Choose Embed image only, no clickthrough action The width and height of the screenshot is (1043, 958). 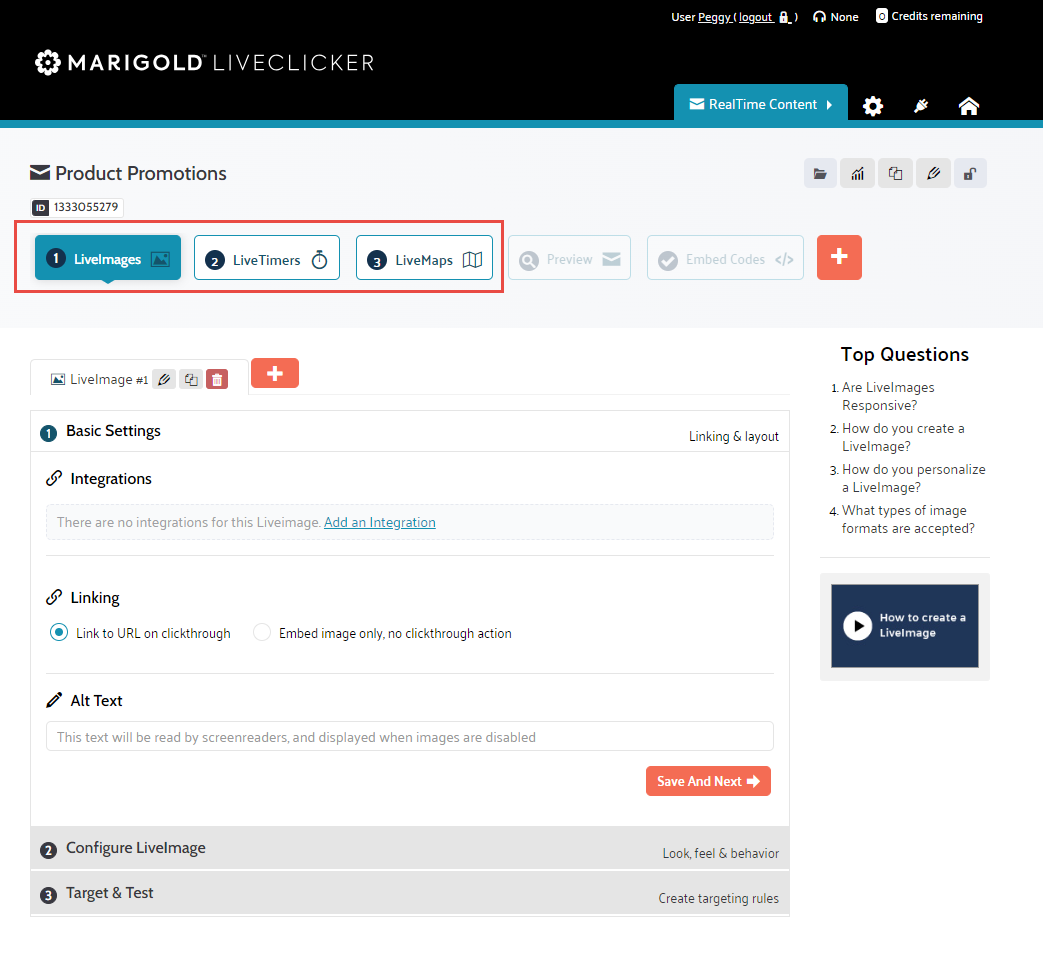click(x=262, y=632)
